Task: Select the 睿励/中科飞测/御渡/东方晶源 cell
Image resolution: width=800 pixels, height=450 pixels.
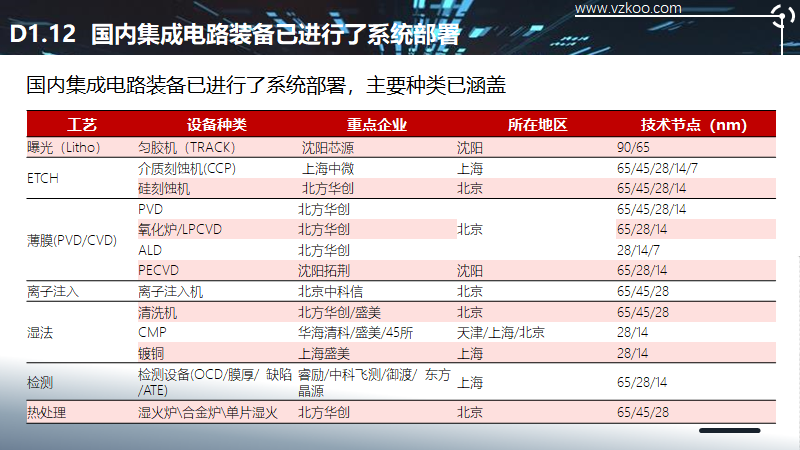Action: coord(374,383)
